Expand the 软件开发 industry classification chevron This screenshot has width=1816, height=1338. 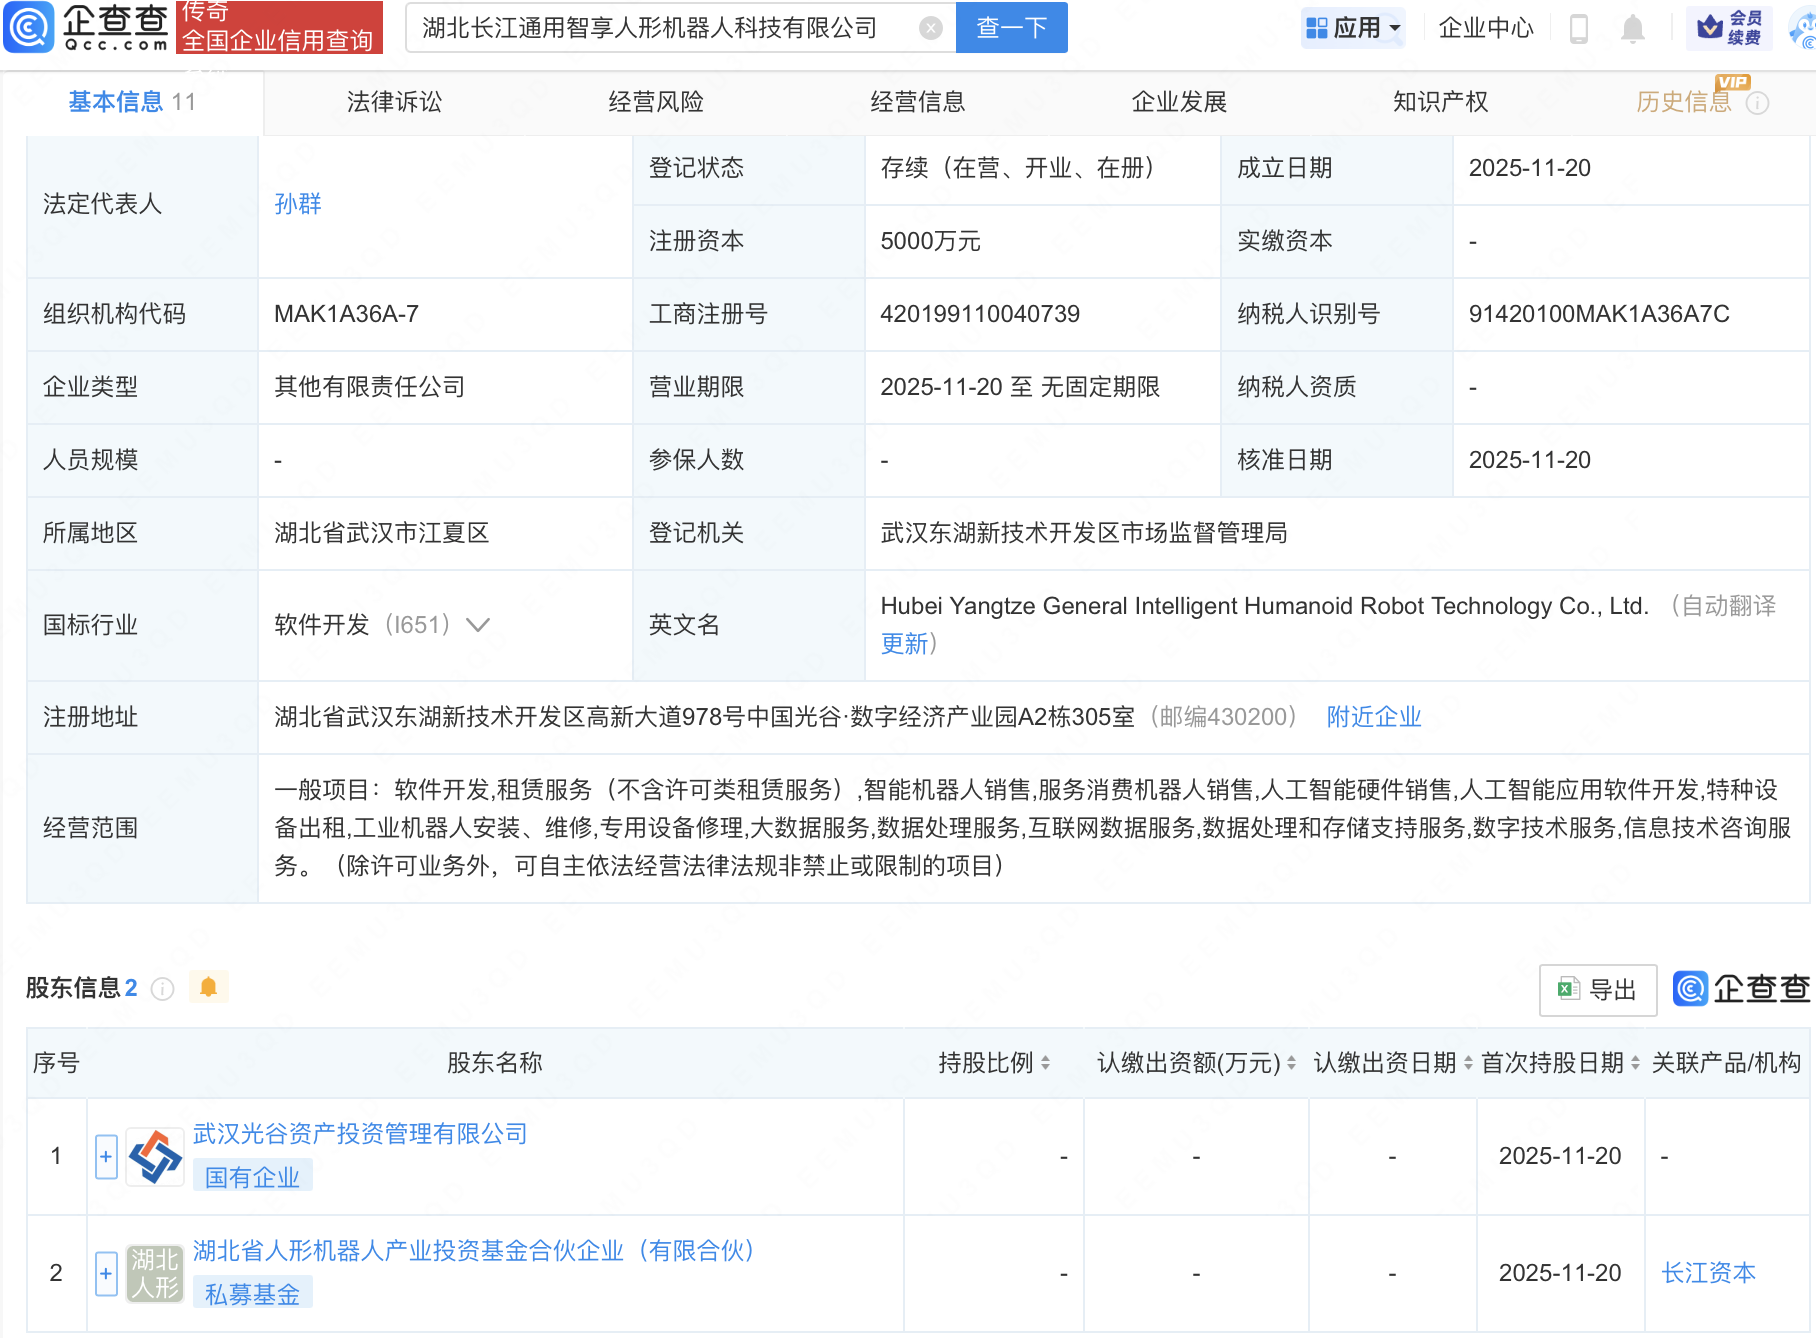[x=478, y=625]
